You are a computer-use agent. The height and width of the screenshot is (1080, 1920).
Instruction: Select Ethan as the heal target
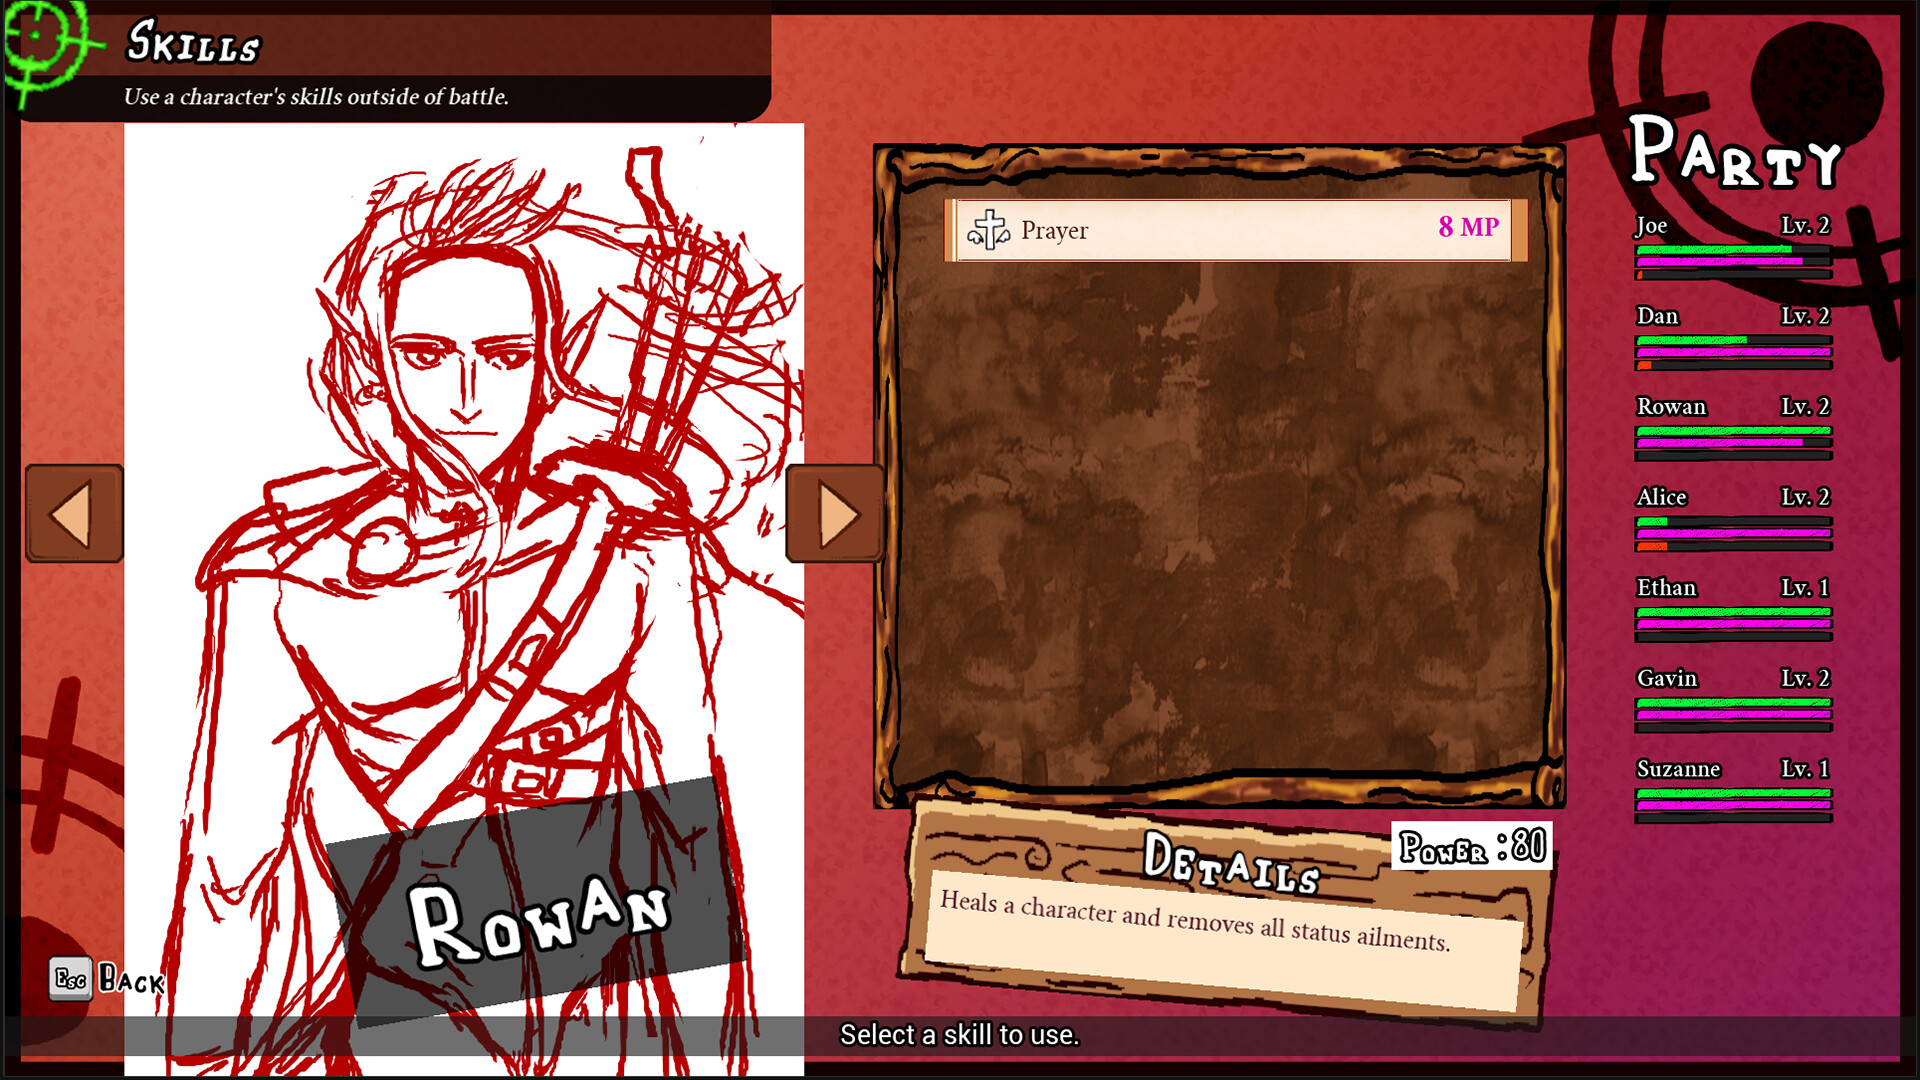(x=1732, y=608)
